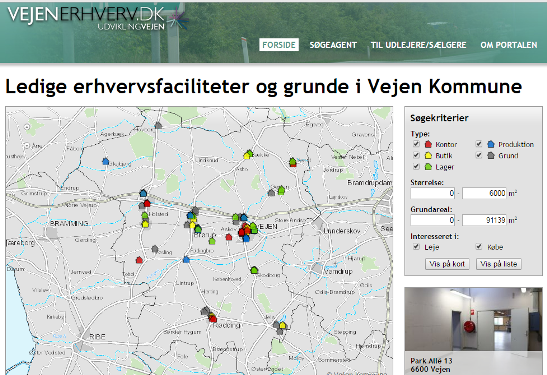Click the BRAMMING label on map
This screenshot has width=547, height=375.
[69, 223]
